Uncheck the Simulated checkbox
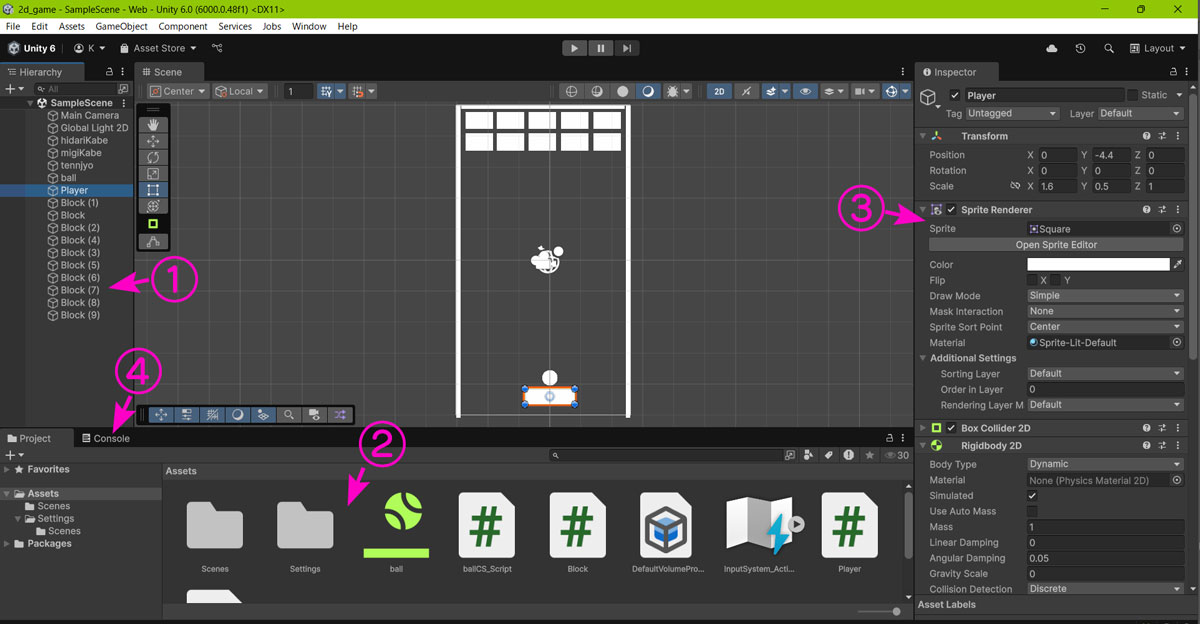This screenshot has height=624, width=1200. tap(1032, 496)
